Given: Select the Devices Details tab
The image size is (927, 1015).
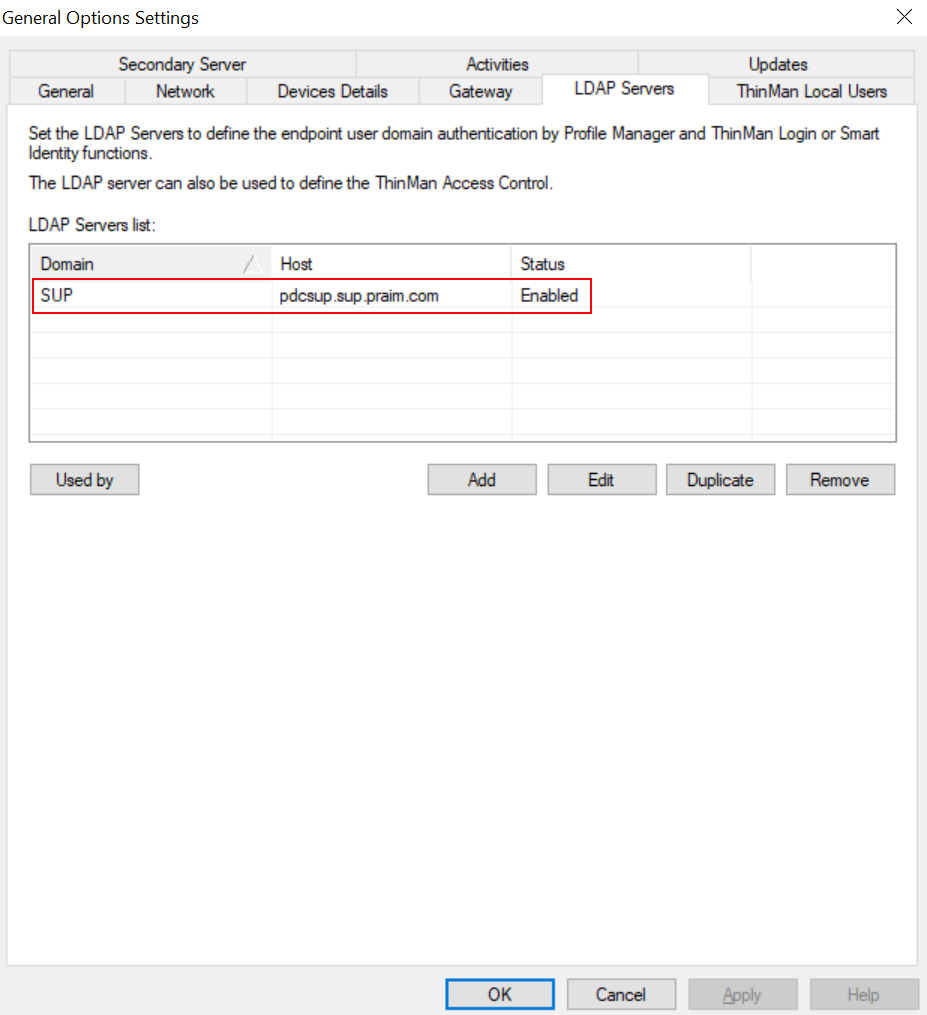Looking at the screenshot, I should [333, 91].
